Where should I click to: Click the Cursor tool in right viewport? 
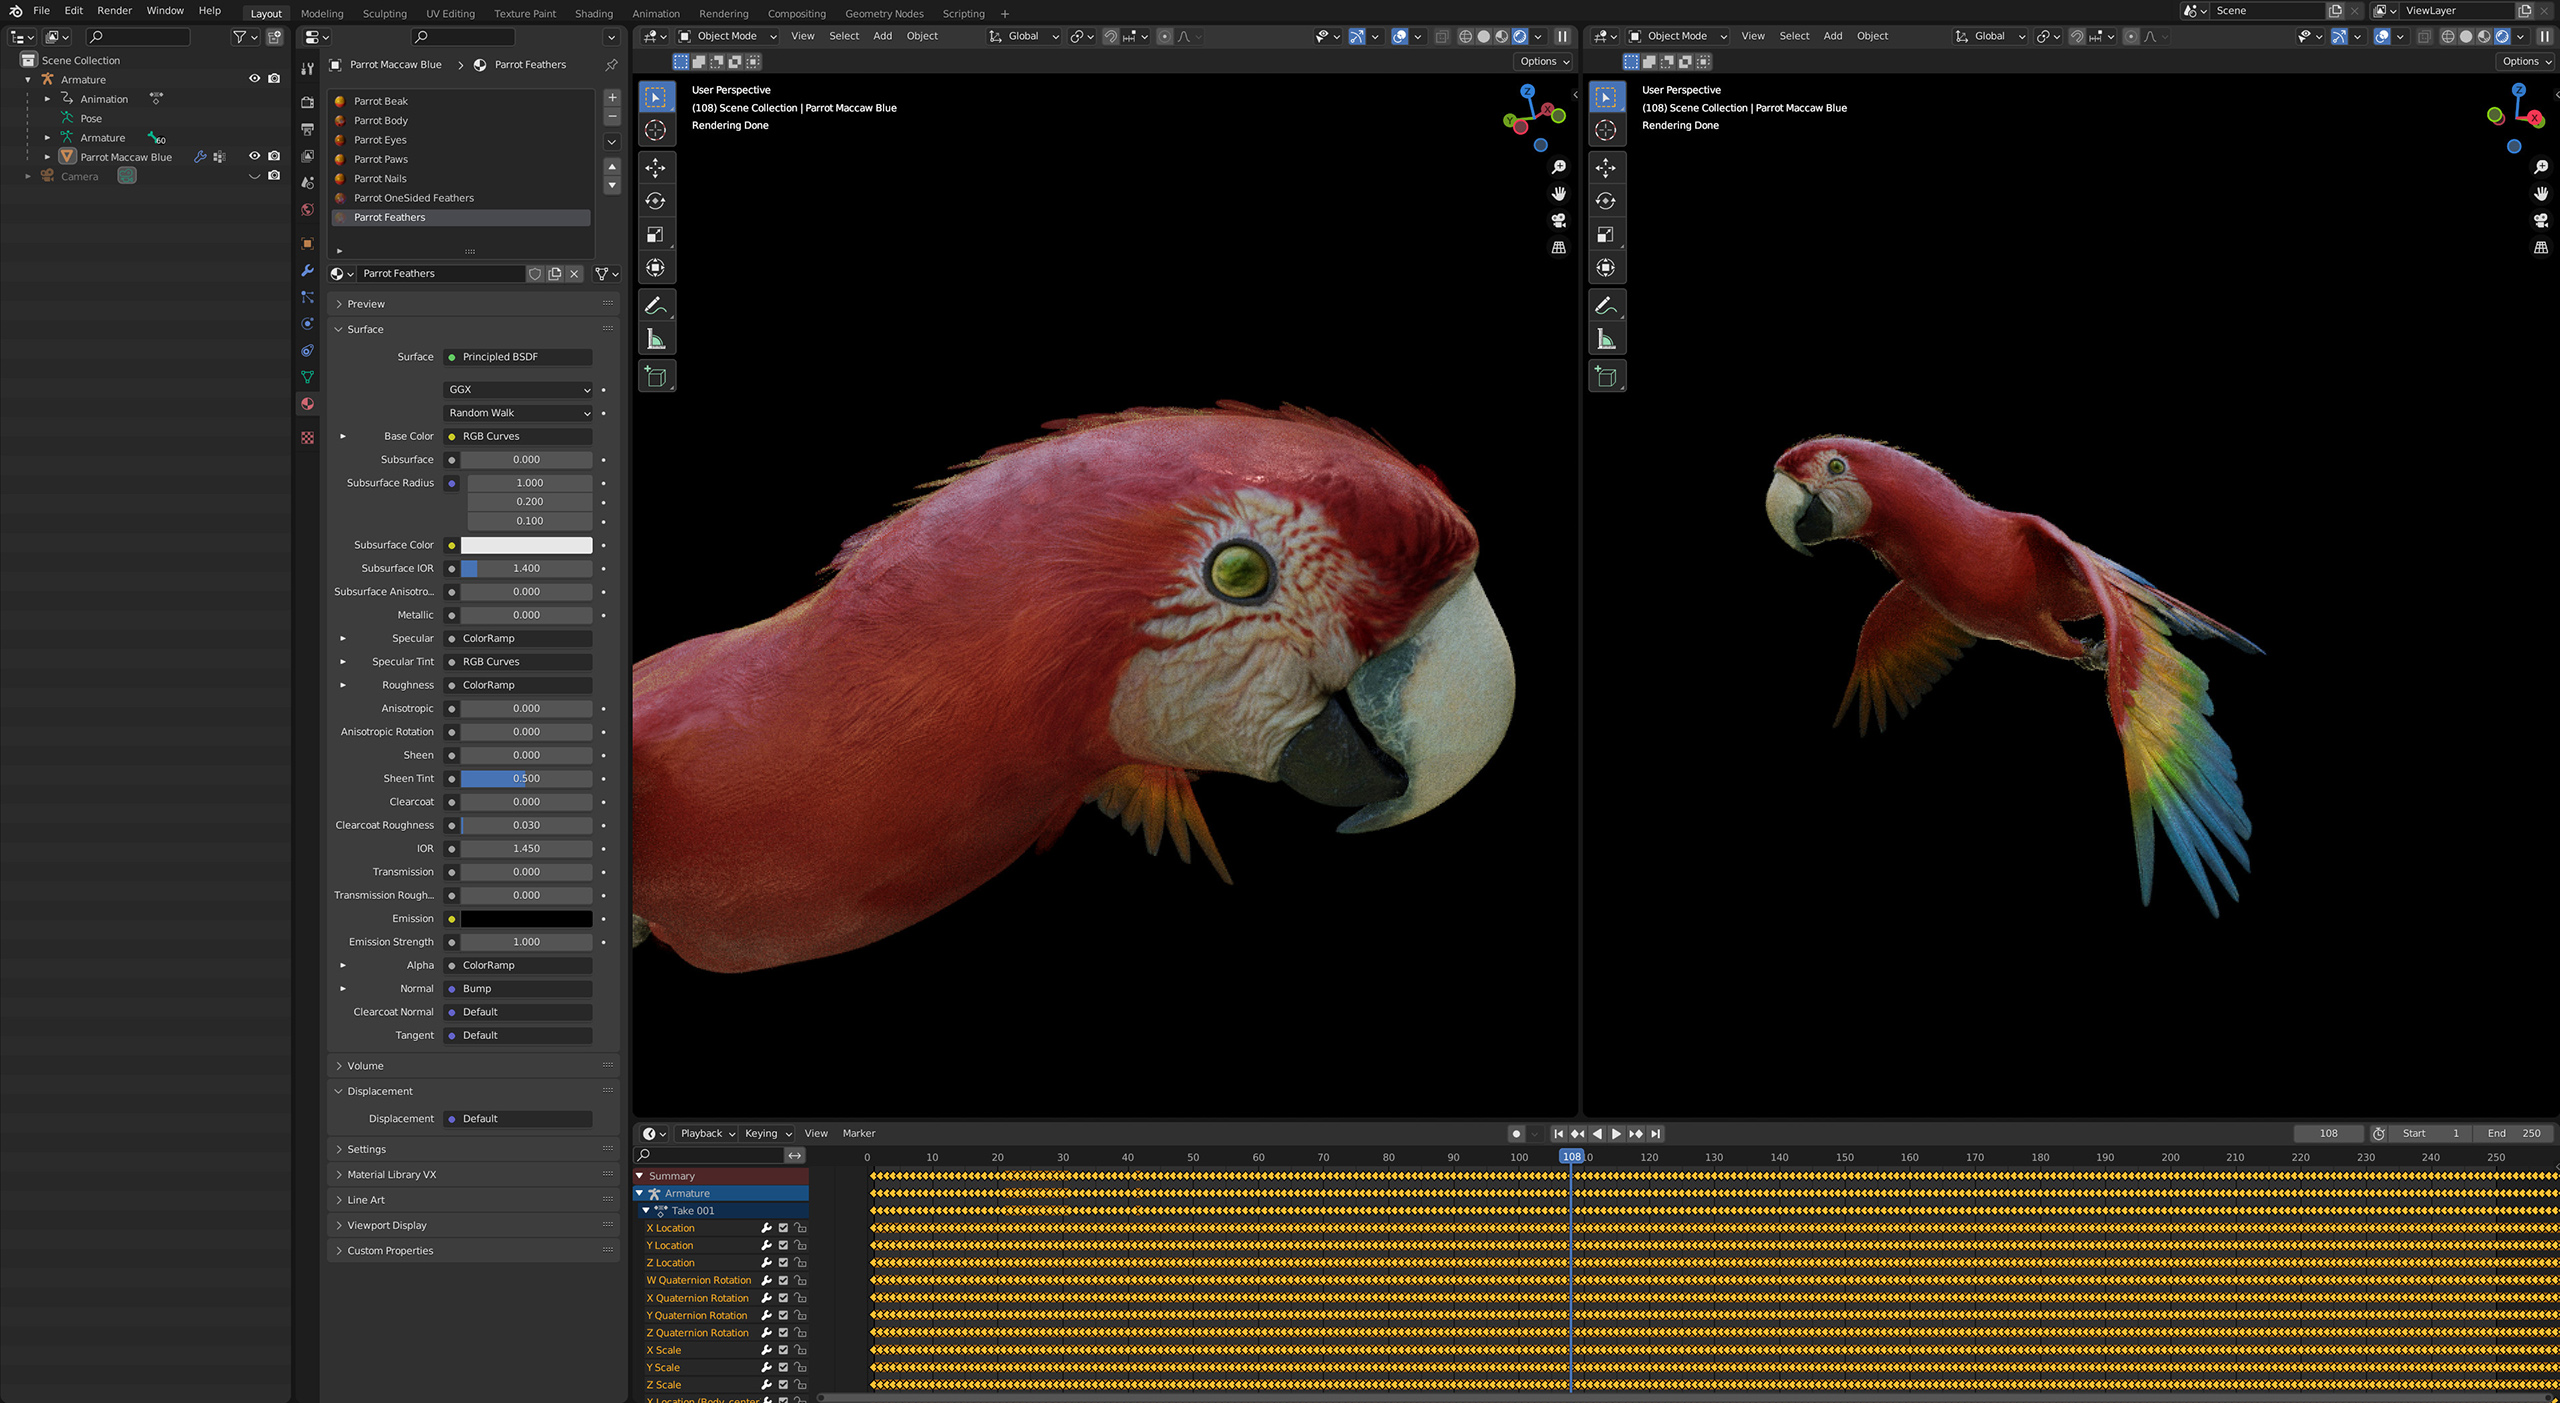pyautogui.click(x=1606, y=130)
